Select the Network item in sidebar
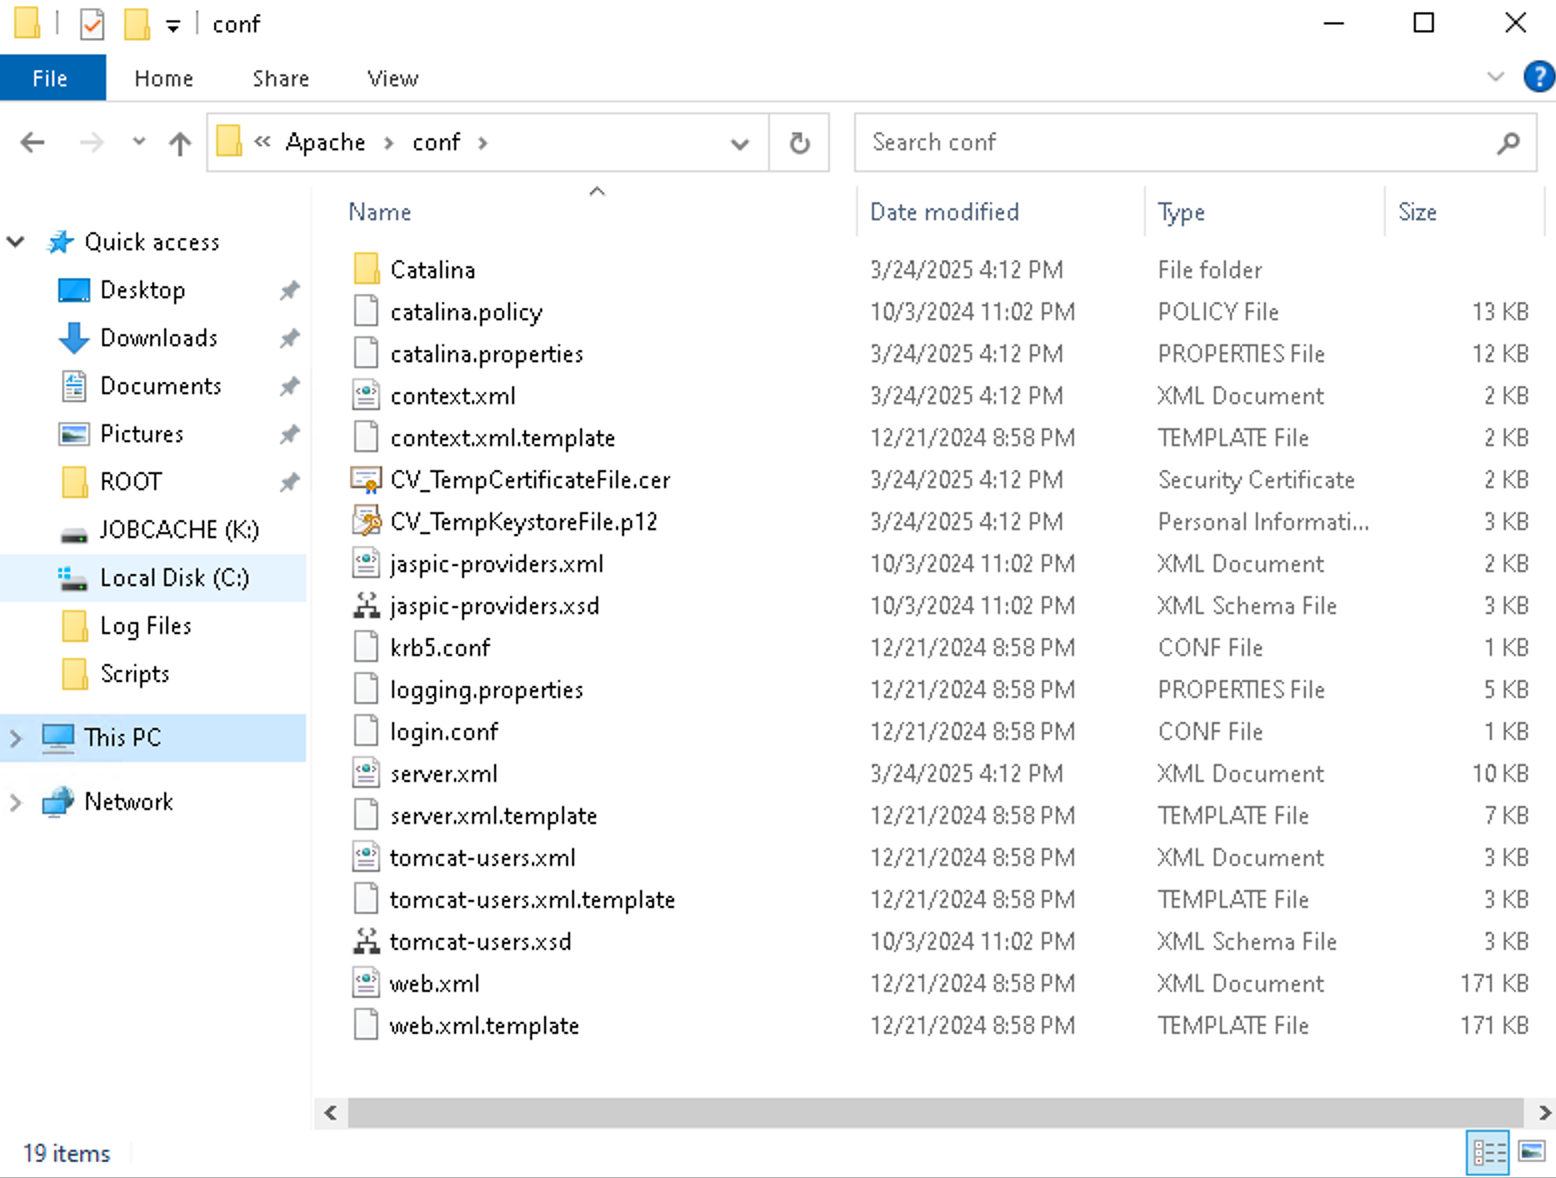The height and width of the screenshot is (1178, 1556). (128, 802)
